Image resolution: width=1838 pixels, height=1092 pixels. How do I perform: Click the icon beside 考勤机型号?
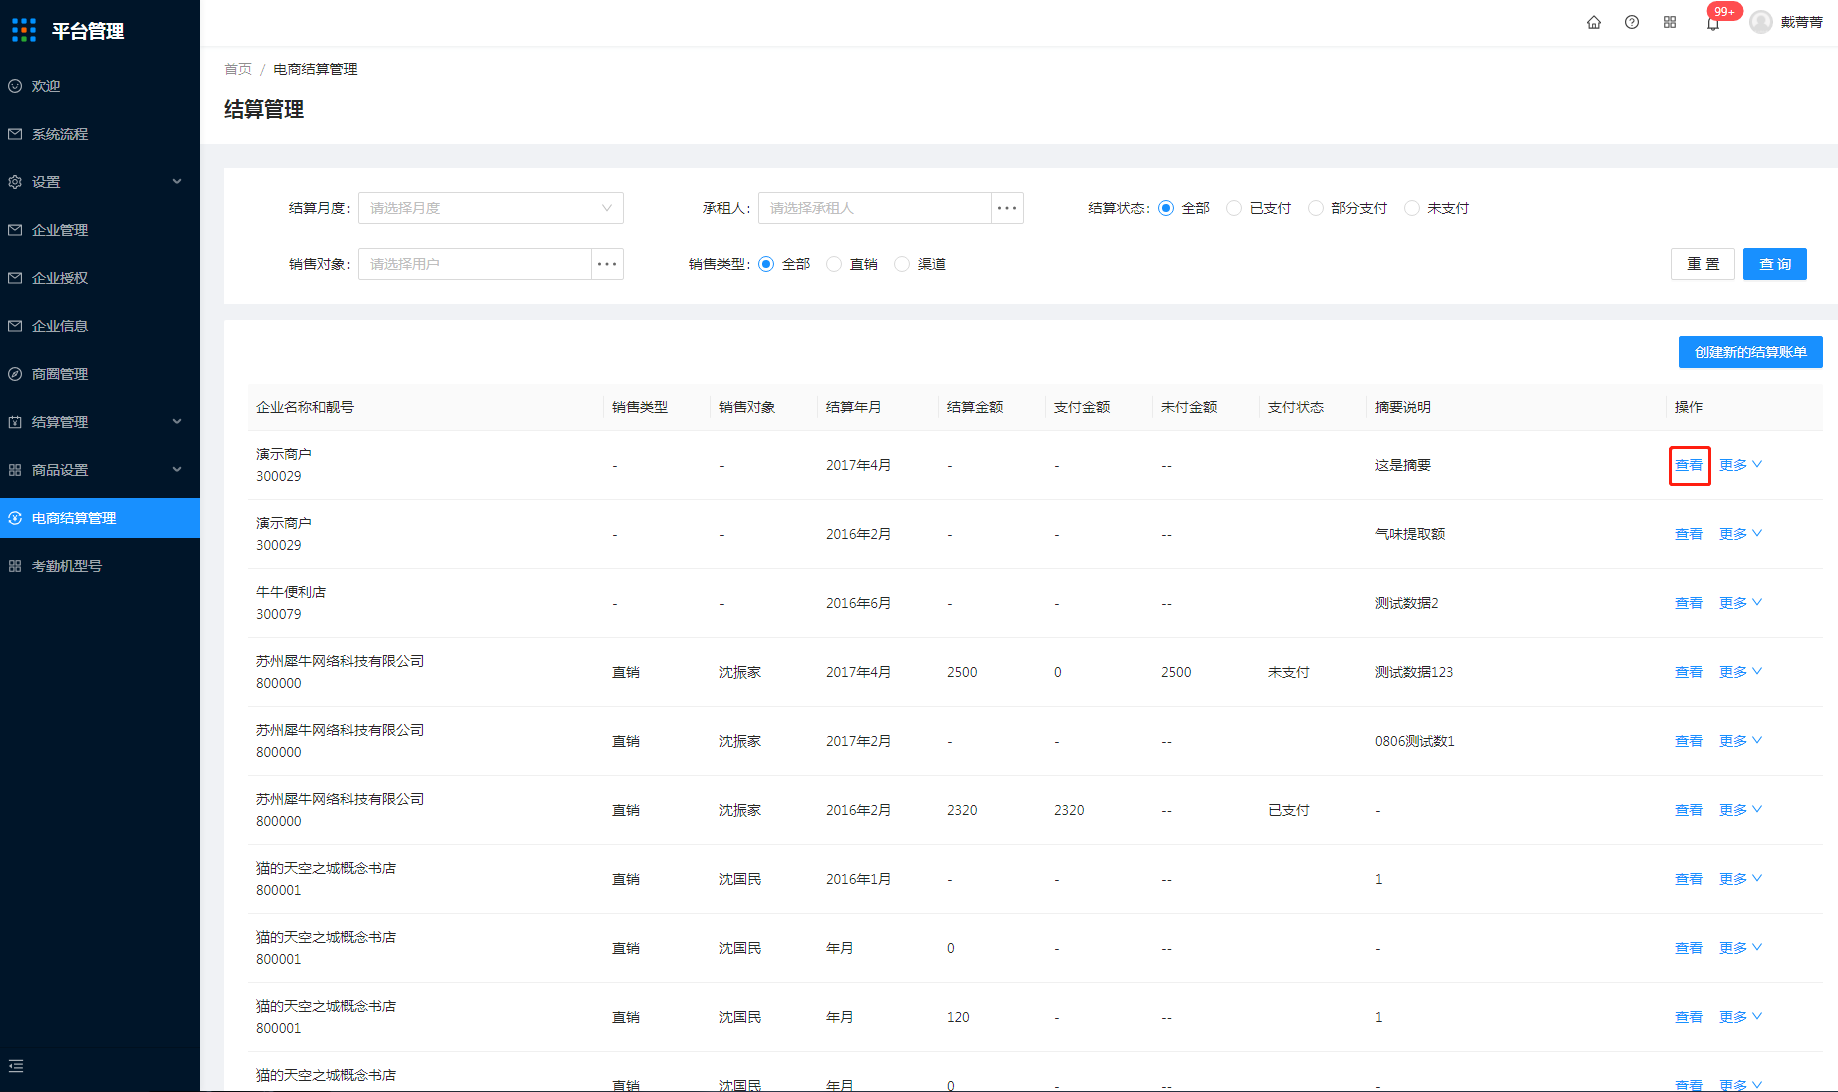[15, 566]
